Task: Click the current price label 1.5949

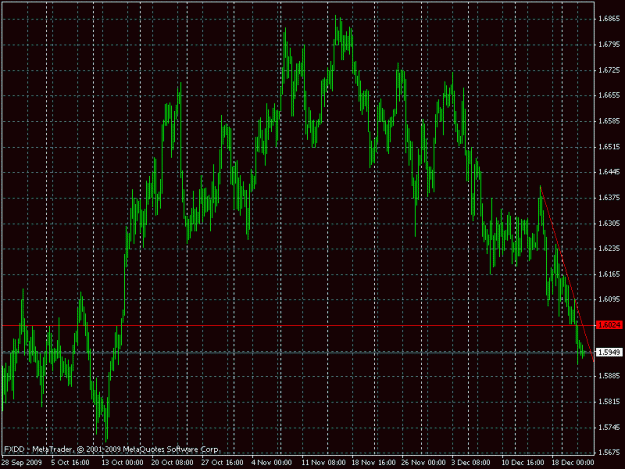Action: pos(609,352)
